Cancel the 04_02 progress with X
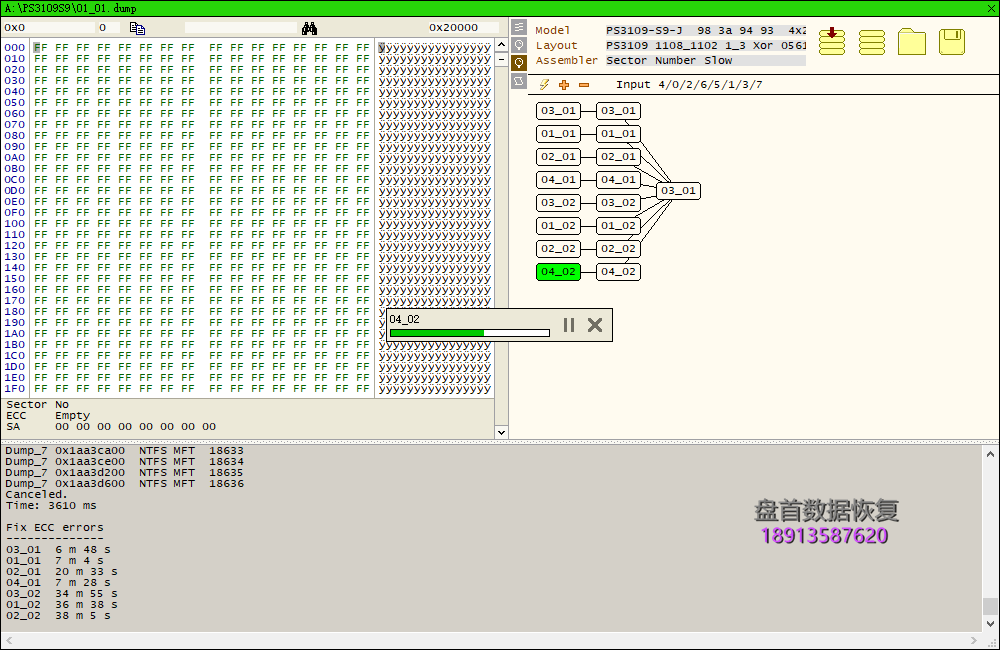This screenshot has width=1000, height=650. [595, 325]
